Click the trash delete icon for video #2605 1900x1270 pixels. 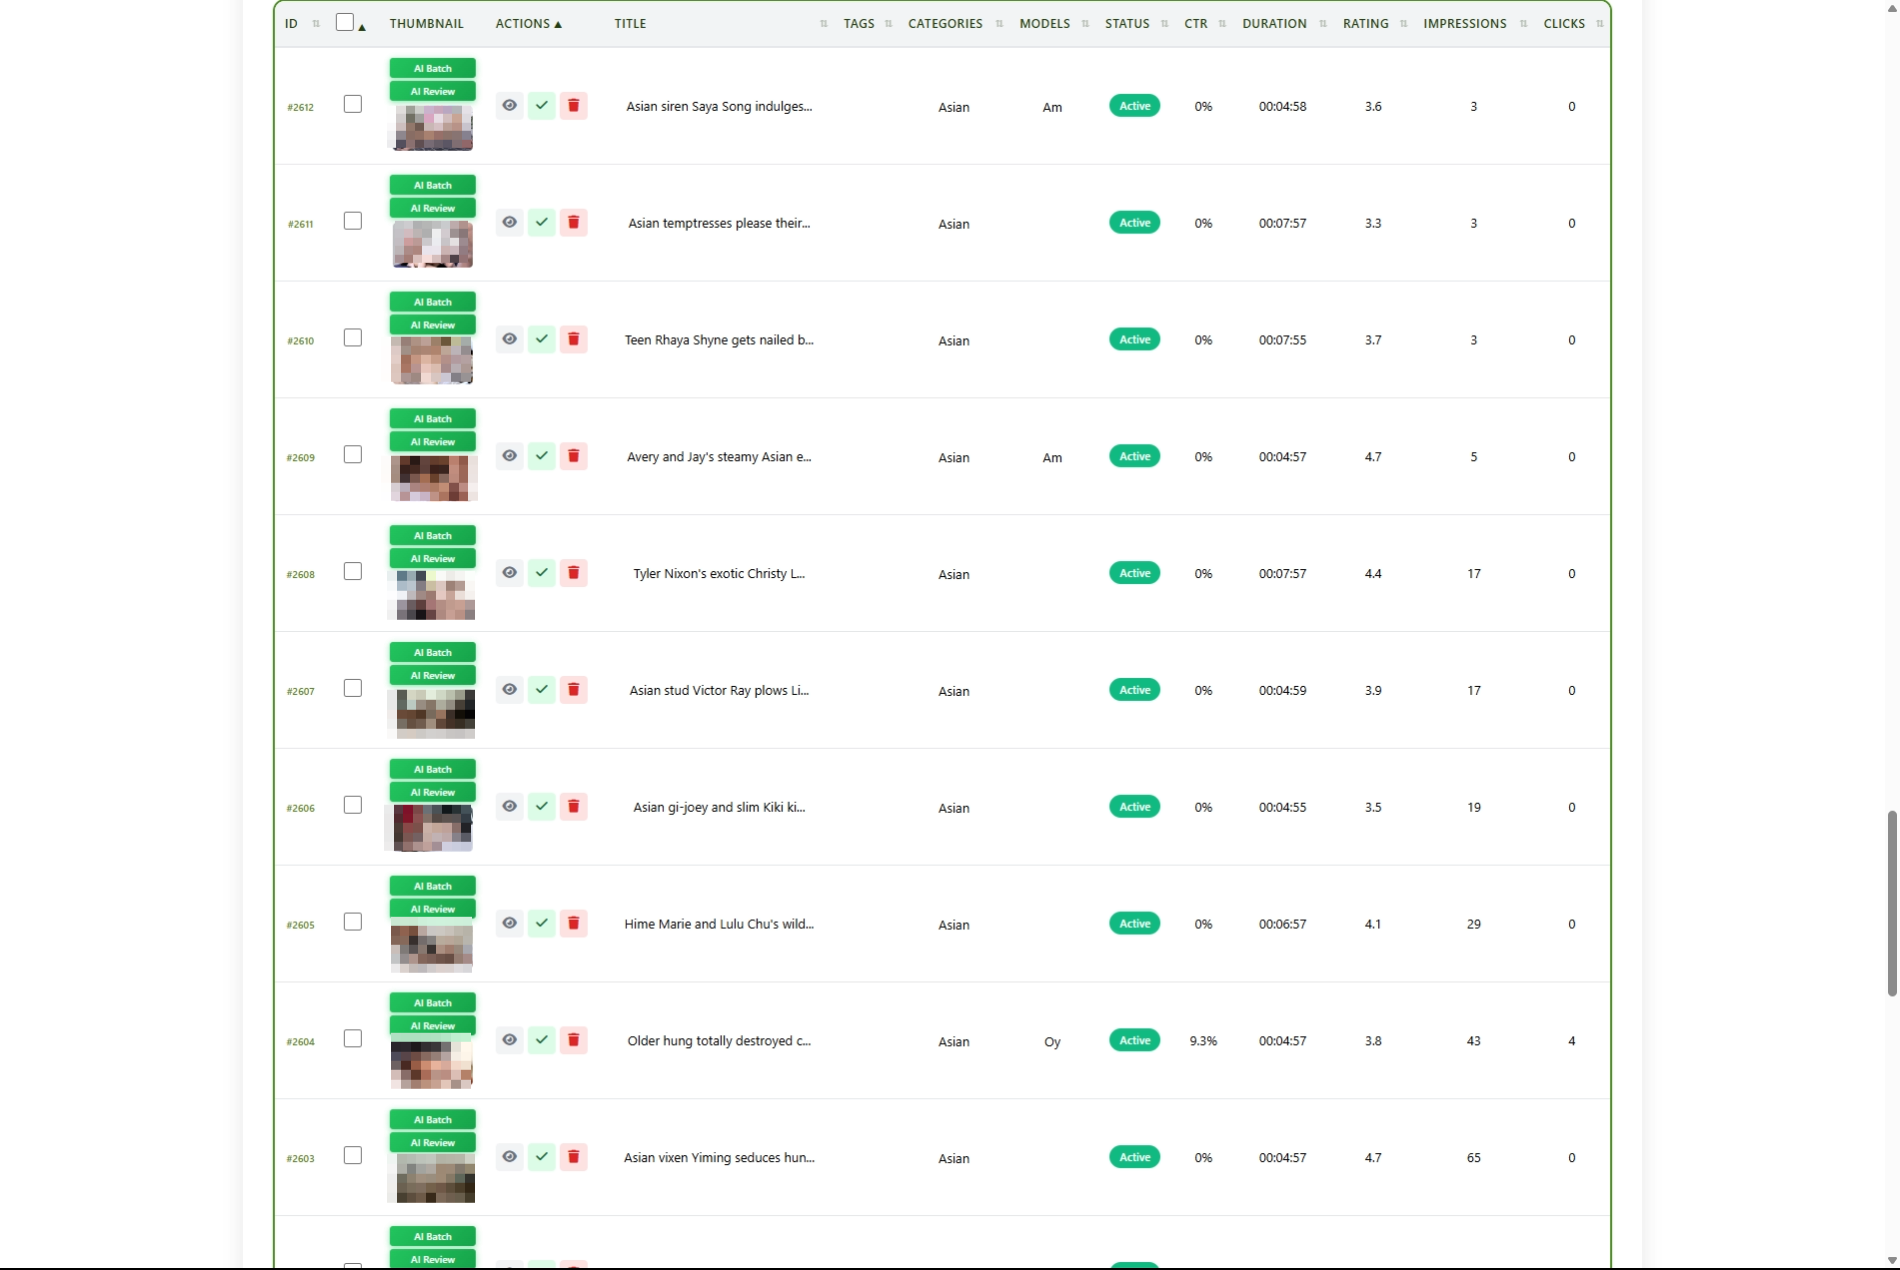pos(573,923)
